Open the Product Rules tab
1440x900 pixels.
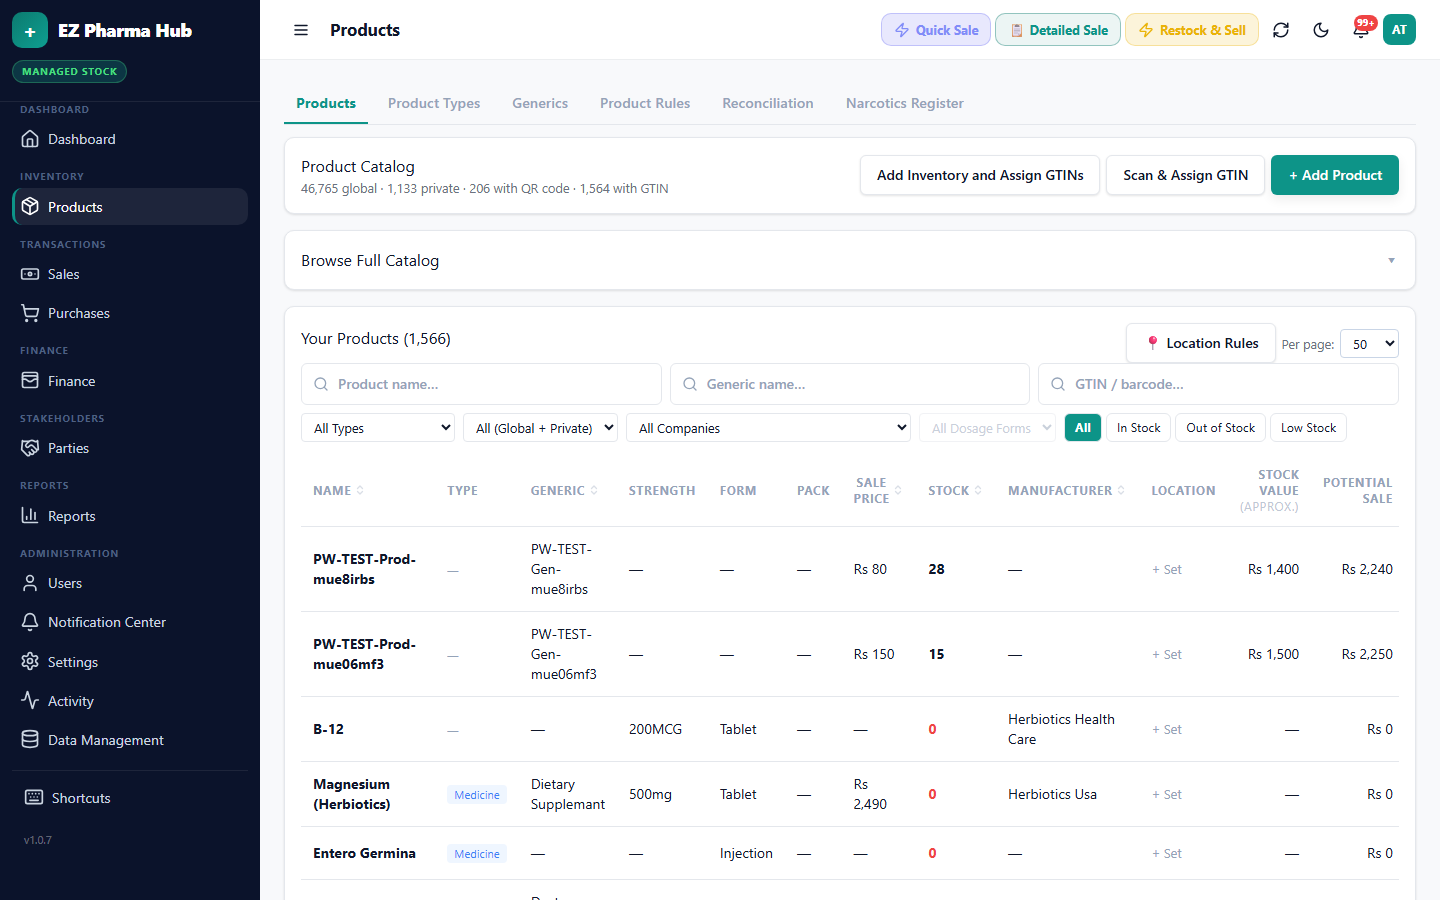645,103
